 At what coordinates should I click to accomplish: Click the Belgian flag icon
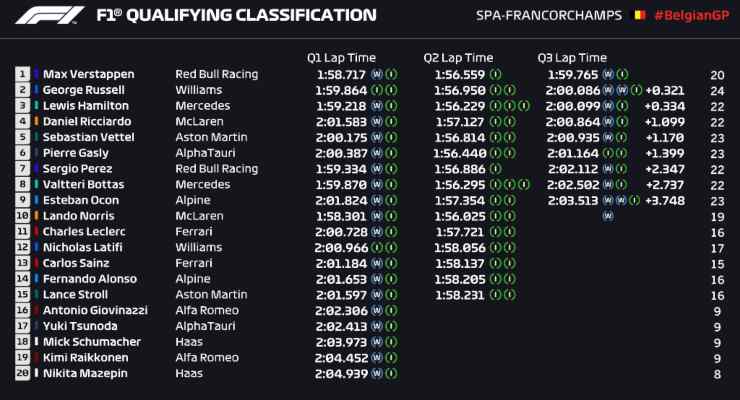click(x=639, y=15)
